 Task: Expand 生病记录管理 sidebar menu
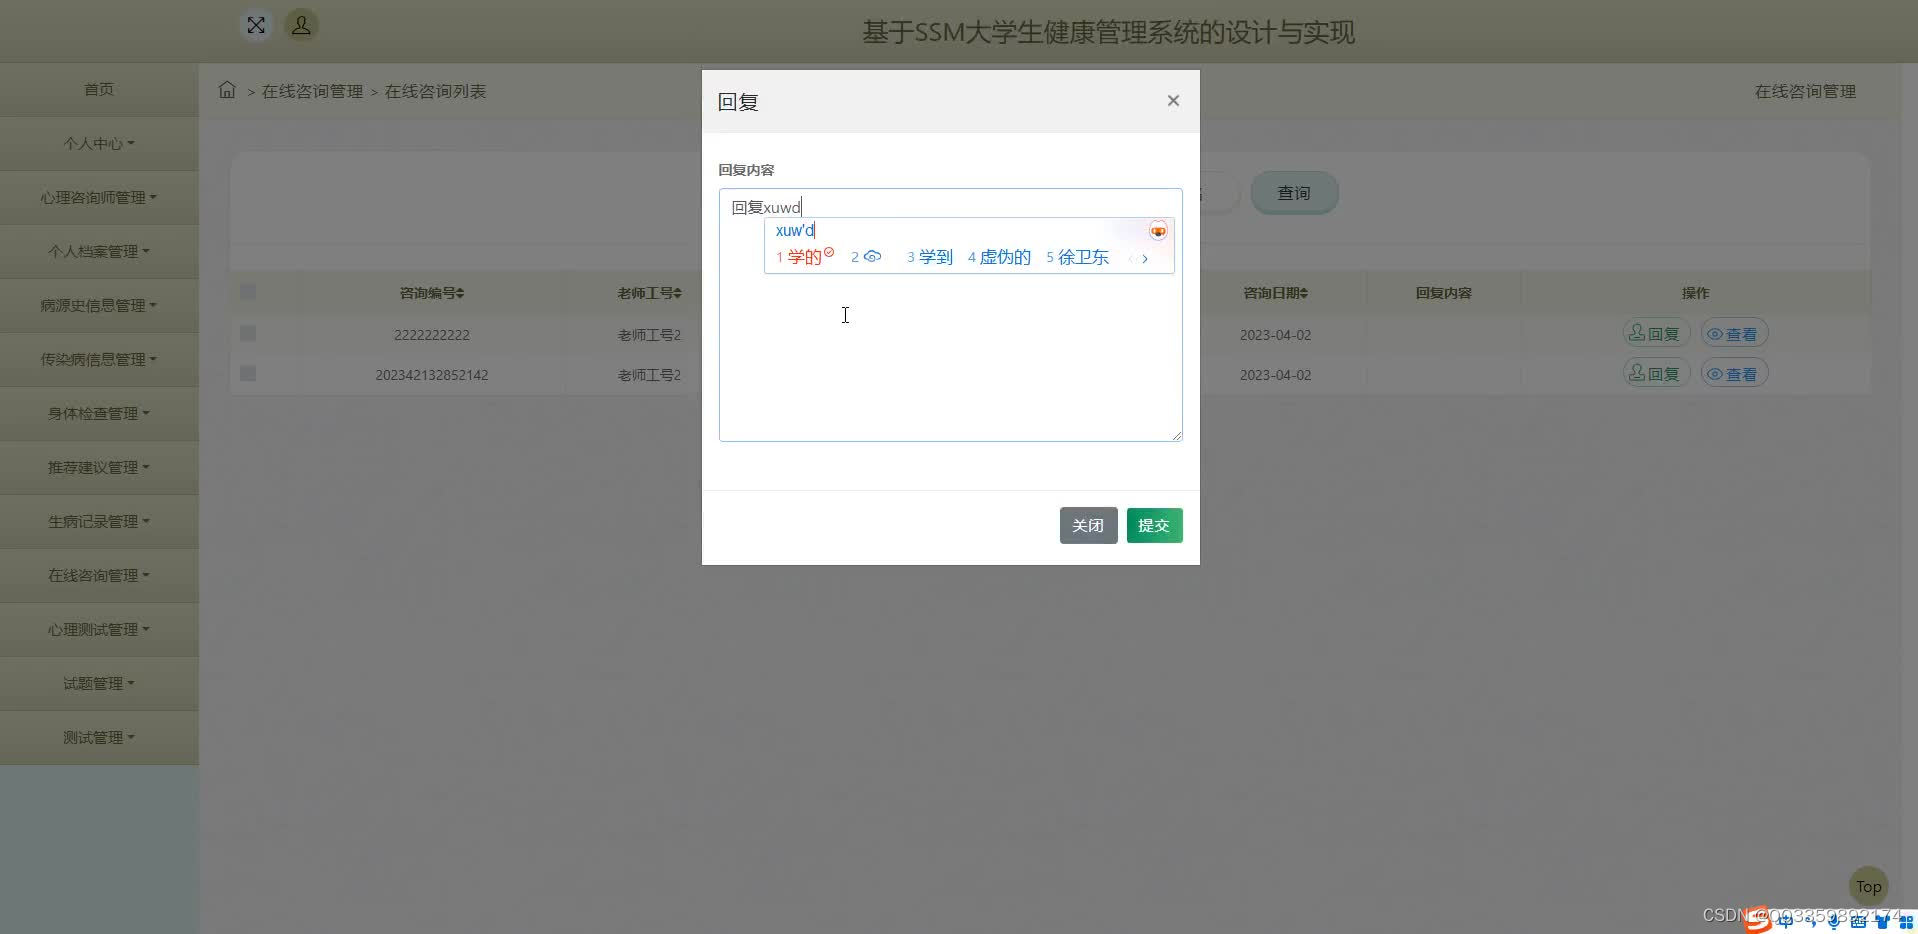pyautogui.click(x=99, y=522)
